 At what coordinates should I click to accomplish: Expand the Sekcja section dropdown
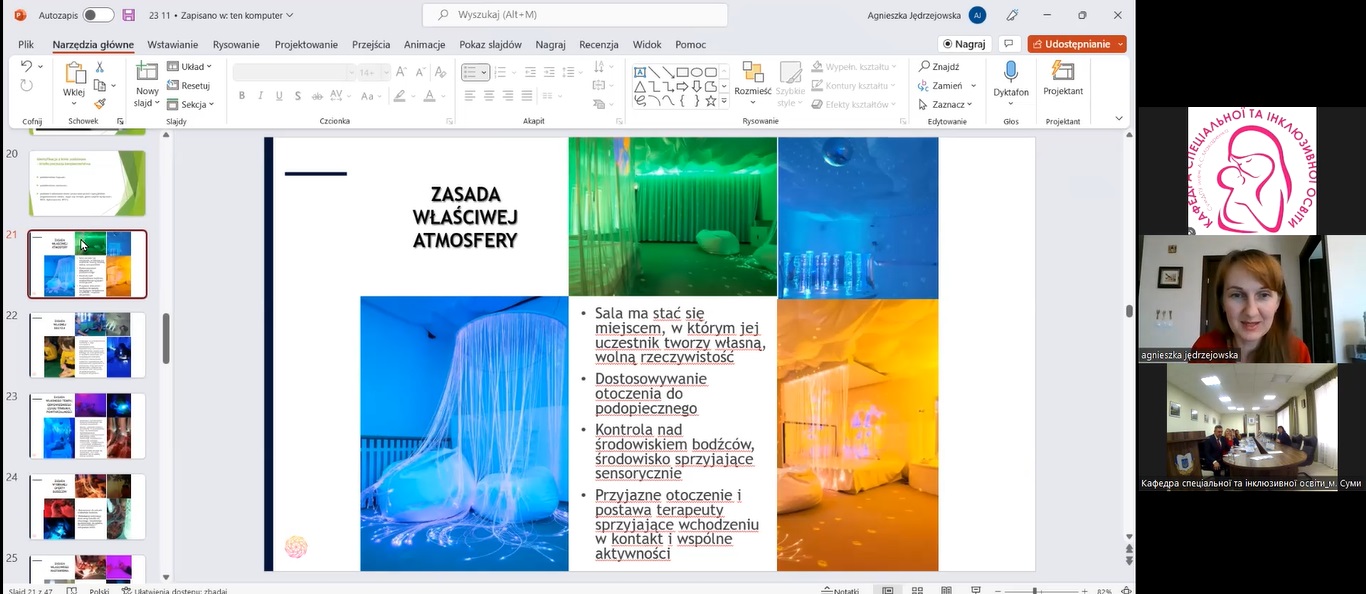coord(191,105)
